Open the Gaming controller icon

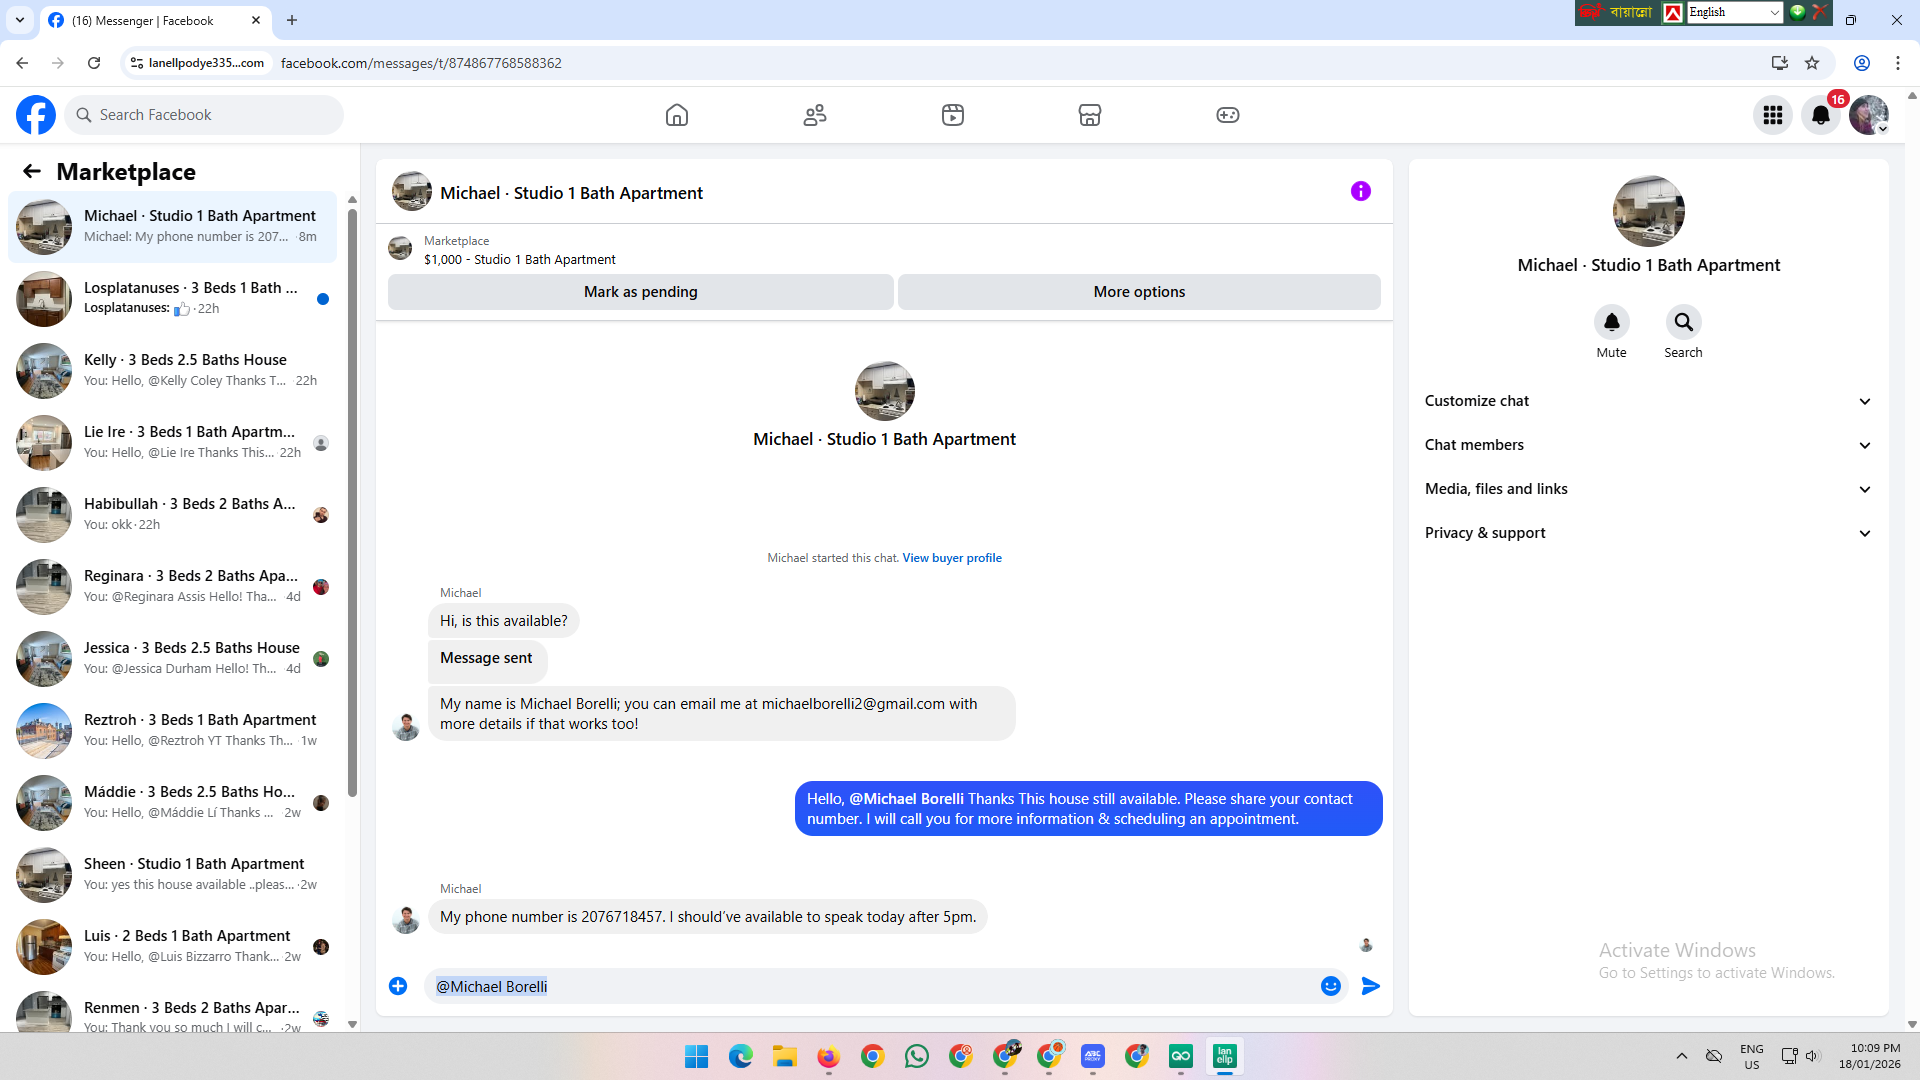click(x=1228, y=115)
